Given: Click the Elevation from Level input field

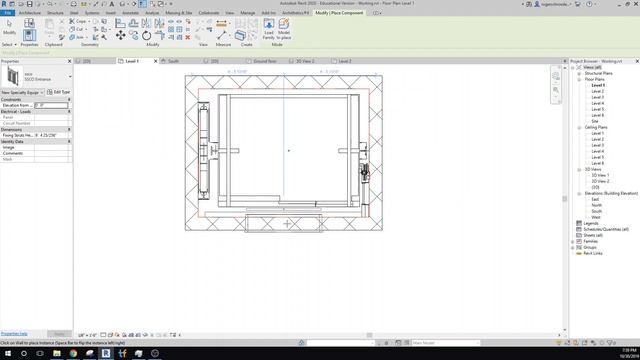Looking at the screenshot, I should (x=51, y=105).
